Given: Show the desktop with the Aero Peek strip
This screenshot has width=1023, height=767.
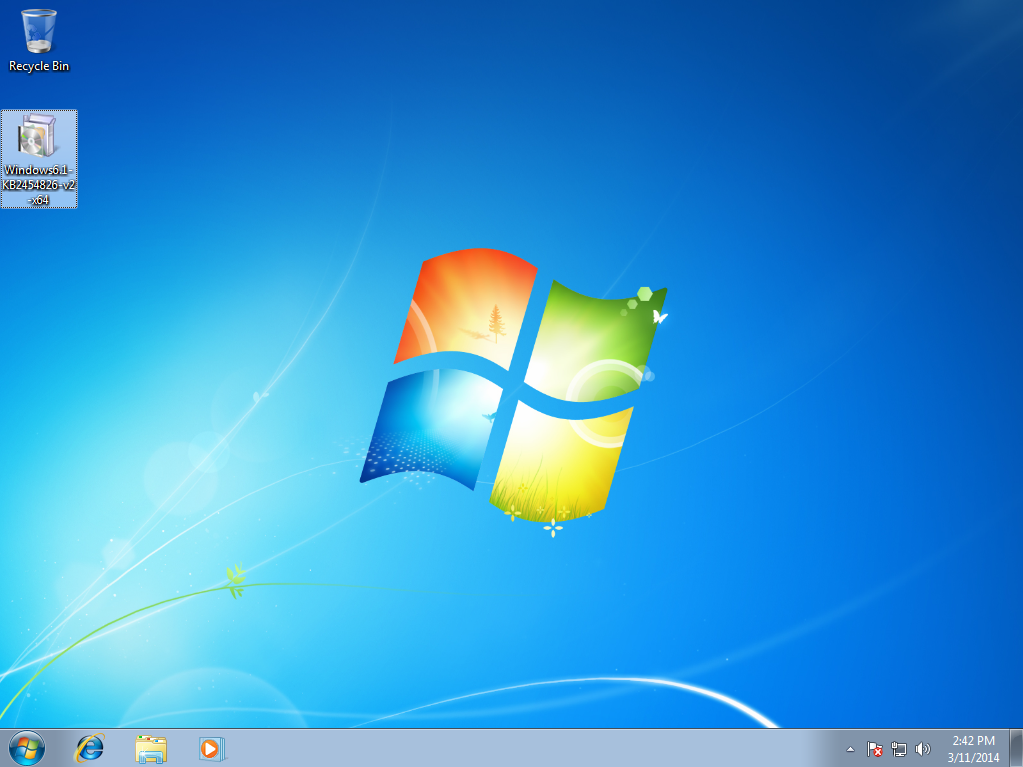Looking at the screenshot, I should tap(1019, 748).
